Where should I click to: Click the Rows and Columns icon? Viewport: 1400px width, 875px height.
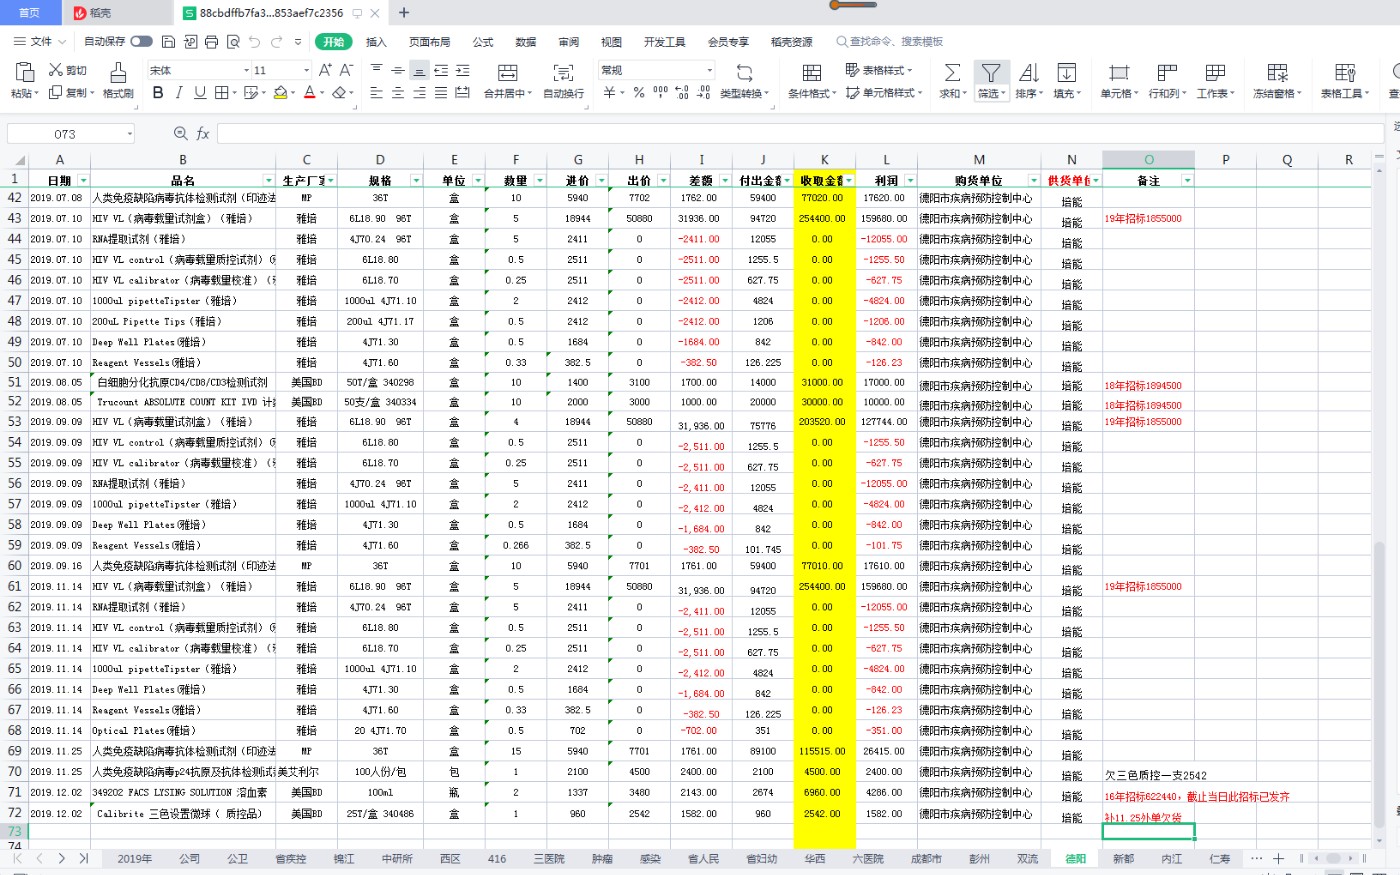(x=1167, y=73)
